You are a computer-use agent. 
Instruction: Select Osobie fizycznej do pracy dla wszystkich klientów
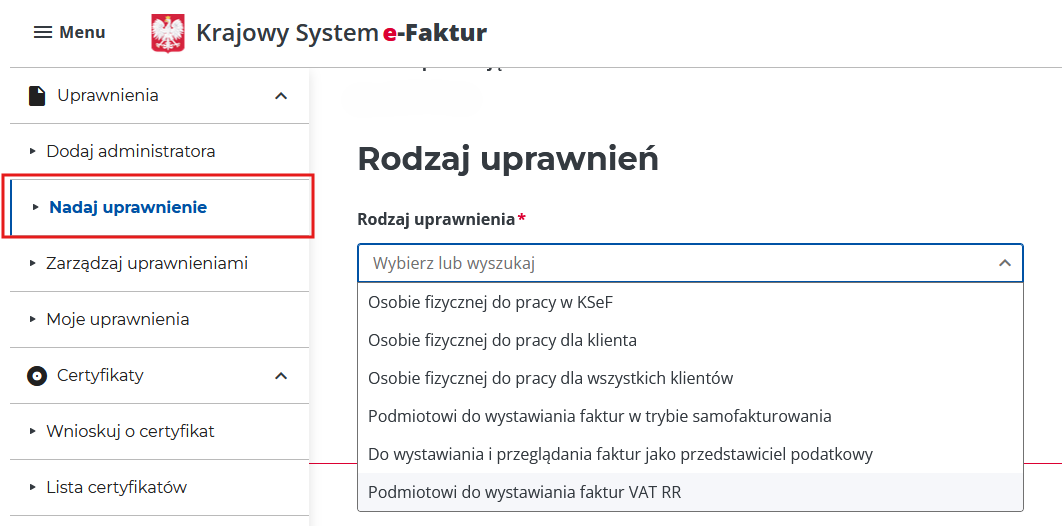click(550, 378)
